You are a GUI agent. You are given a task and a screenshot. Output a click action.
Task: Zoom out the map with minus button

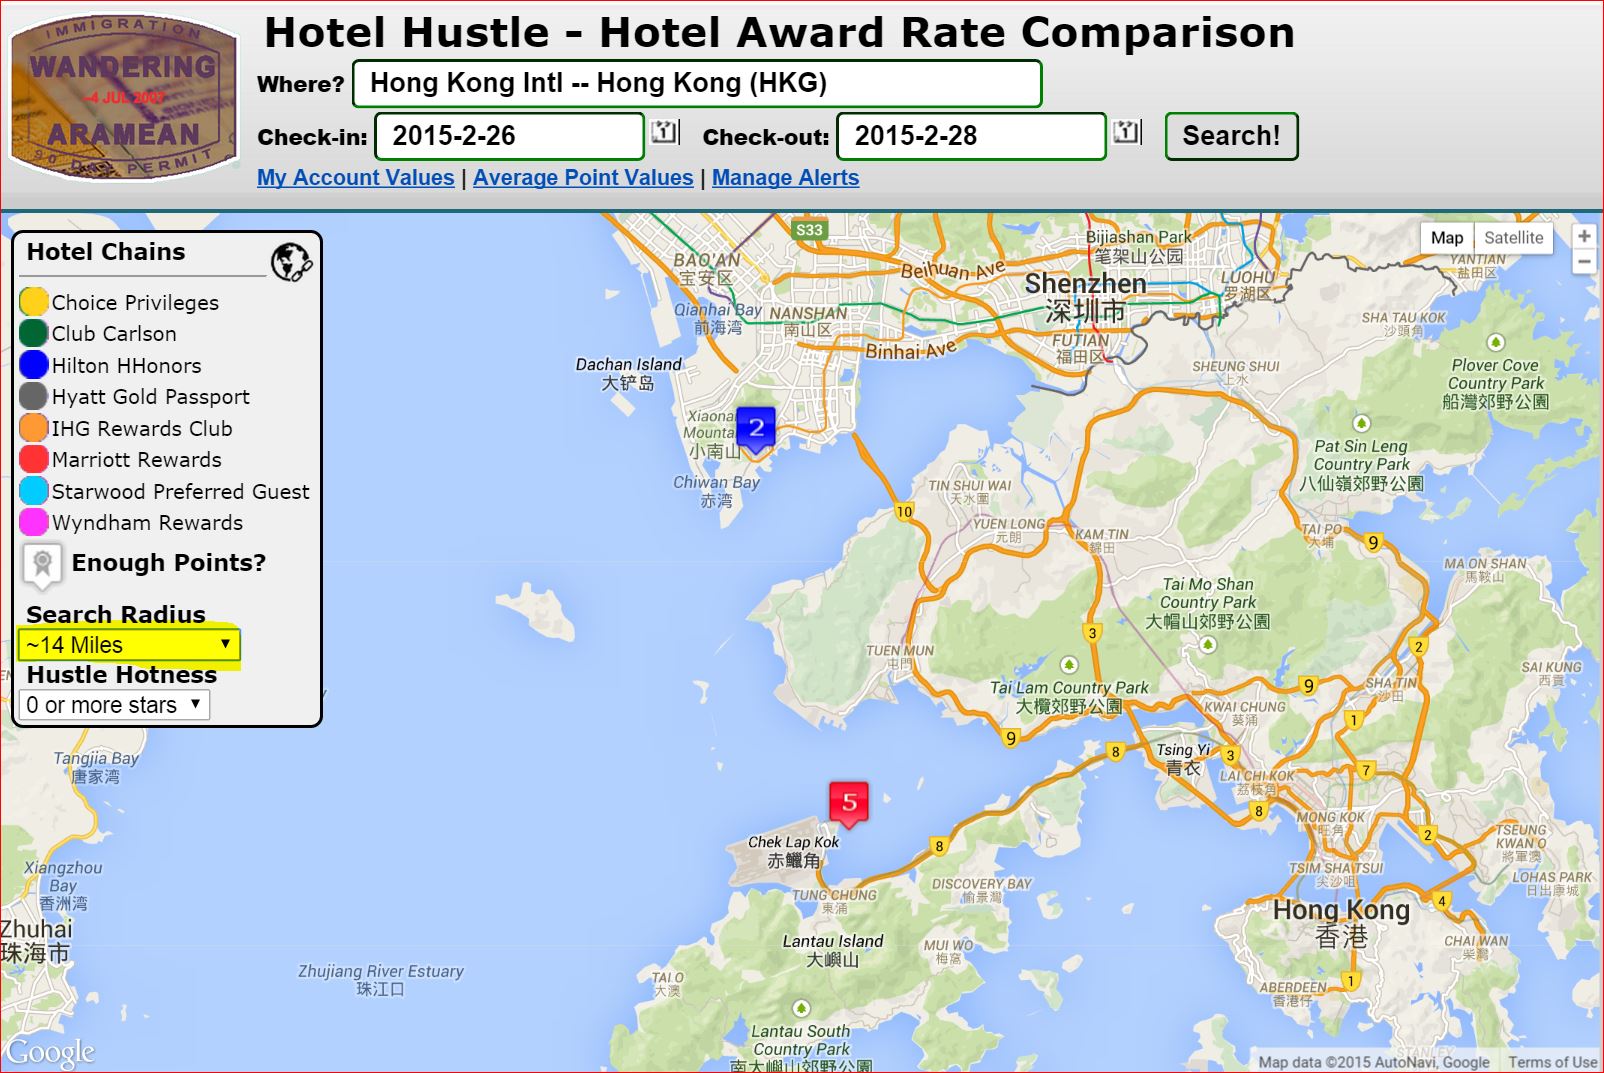tap(1584, 262)
